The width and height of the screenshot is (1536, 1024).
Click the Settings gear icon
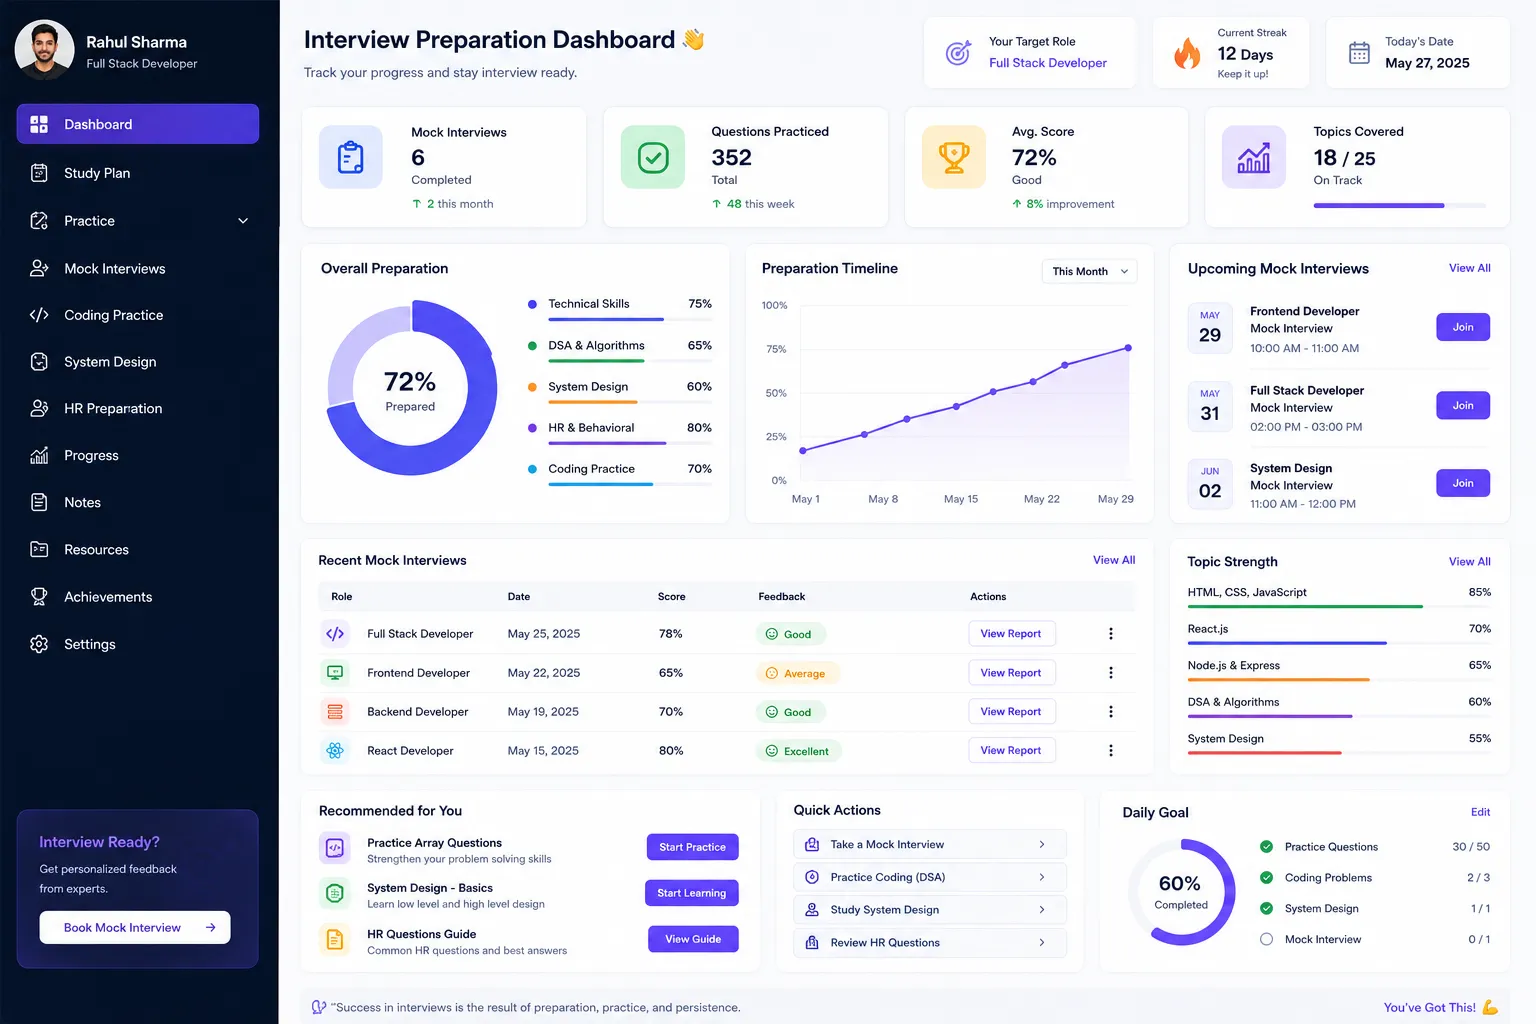pyautogui.click(x=39, y=644)
